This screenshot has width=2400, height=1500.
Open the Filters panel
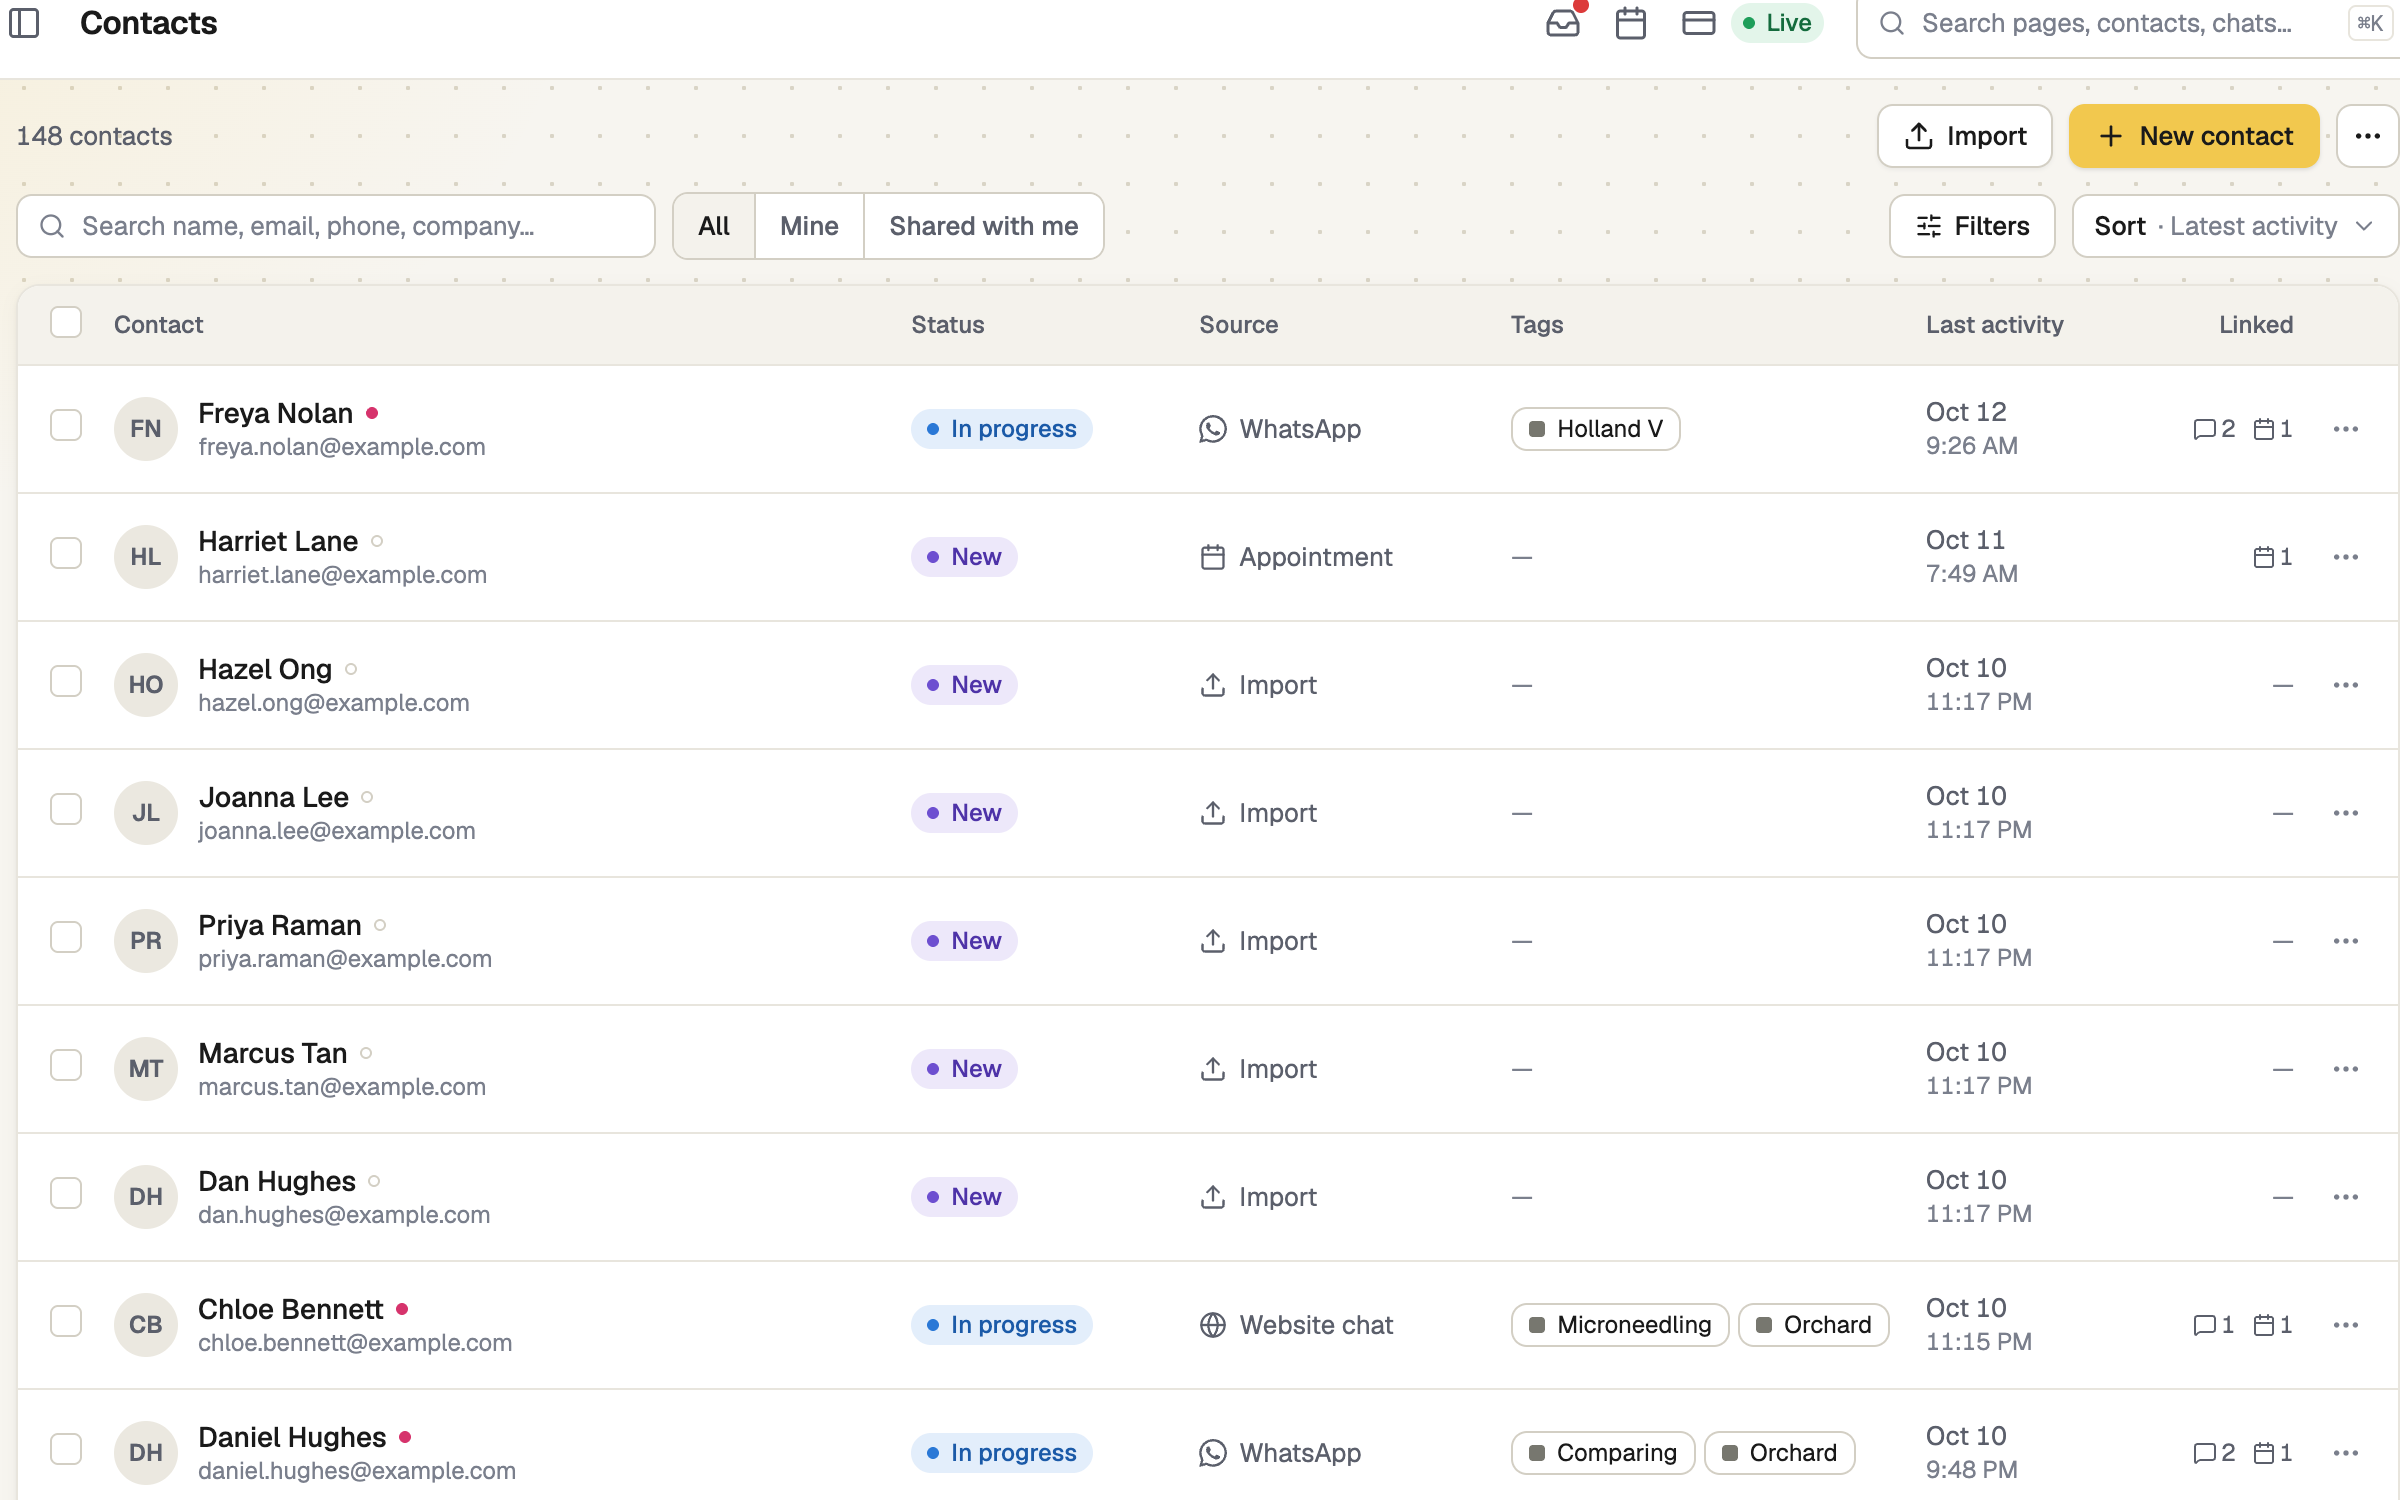(x=1972, y=226)
